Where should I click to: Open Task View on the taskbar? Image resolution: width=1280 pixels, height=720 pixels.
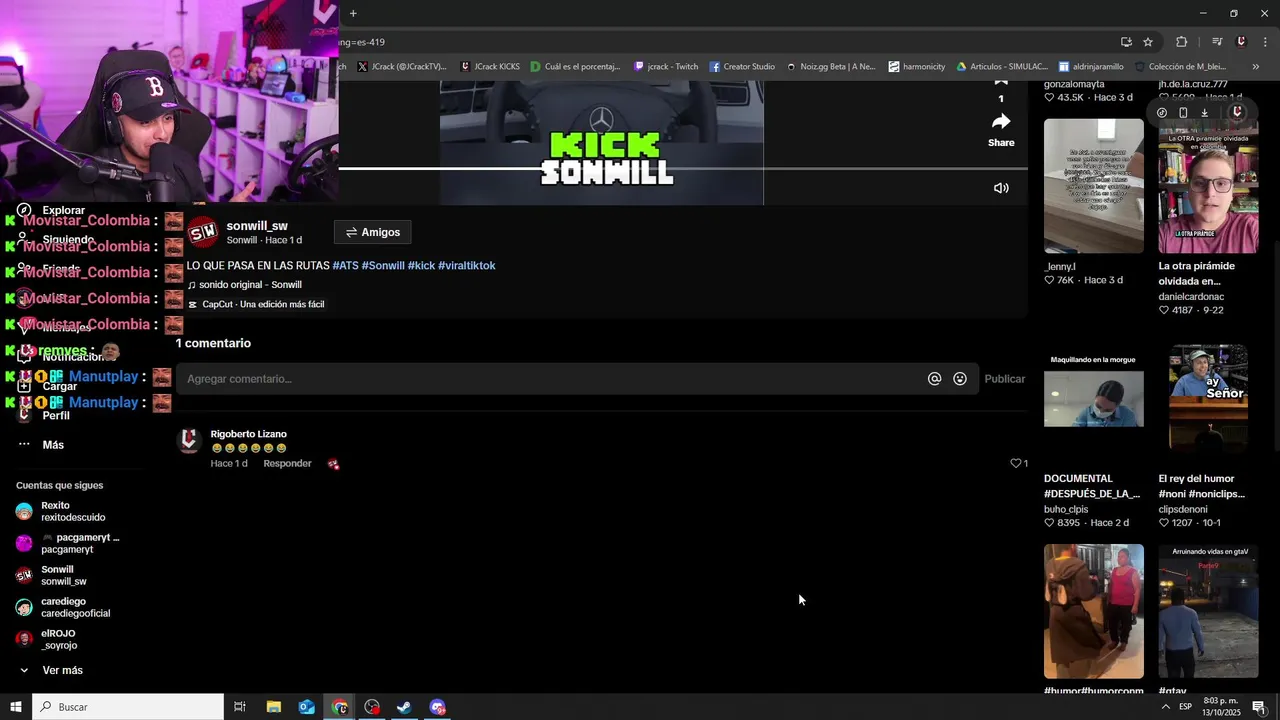click(240, 707)
